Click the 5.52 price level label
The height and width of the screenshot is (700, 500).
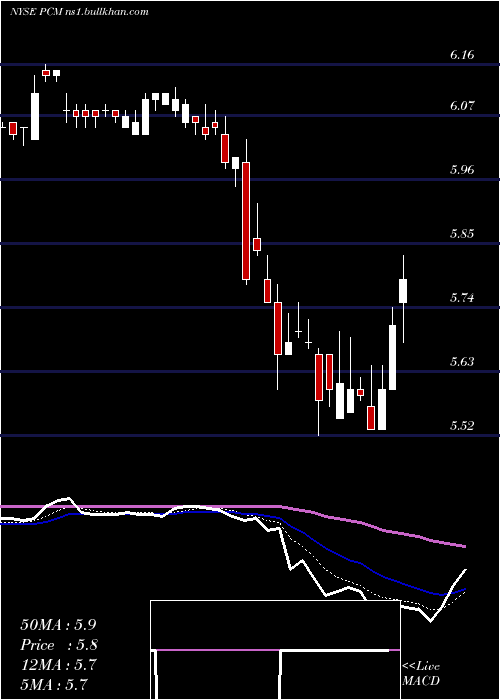pos(462,425)
